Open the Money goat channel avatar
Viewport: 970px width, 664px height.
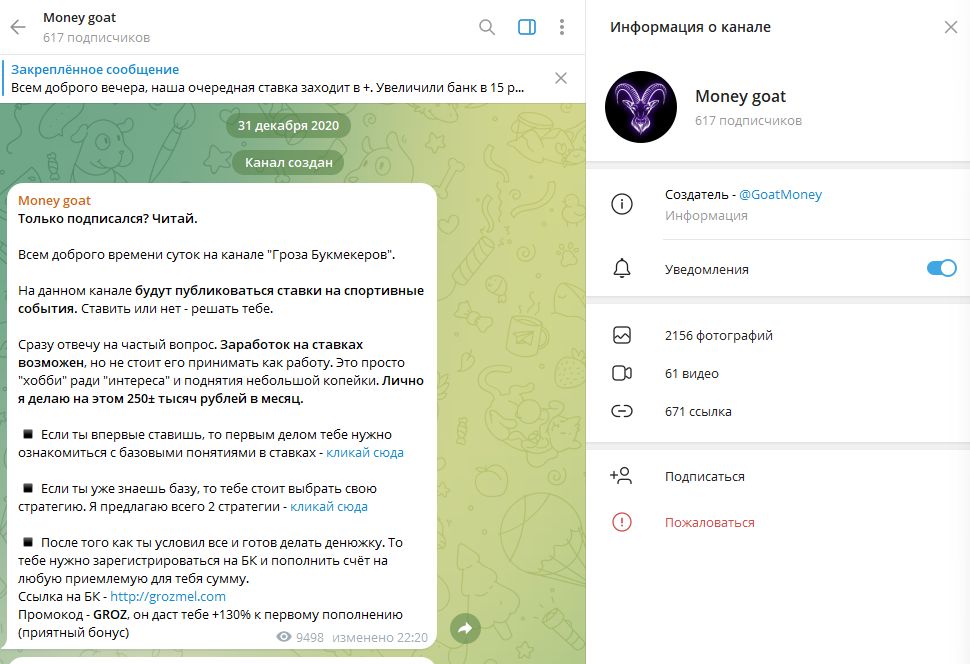pyautogui.click(x=641, y=107)
